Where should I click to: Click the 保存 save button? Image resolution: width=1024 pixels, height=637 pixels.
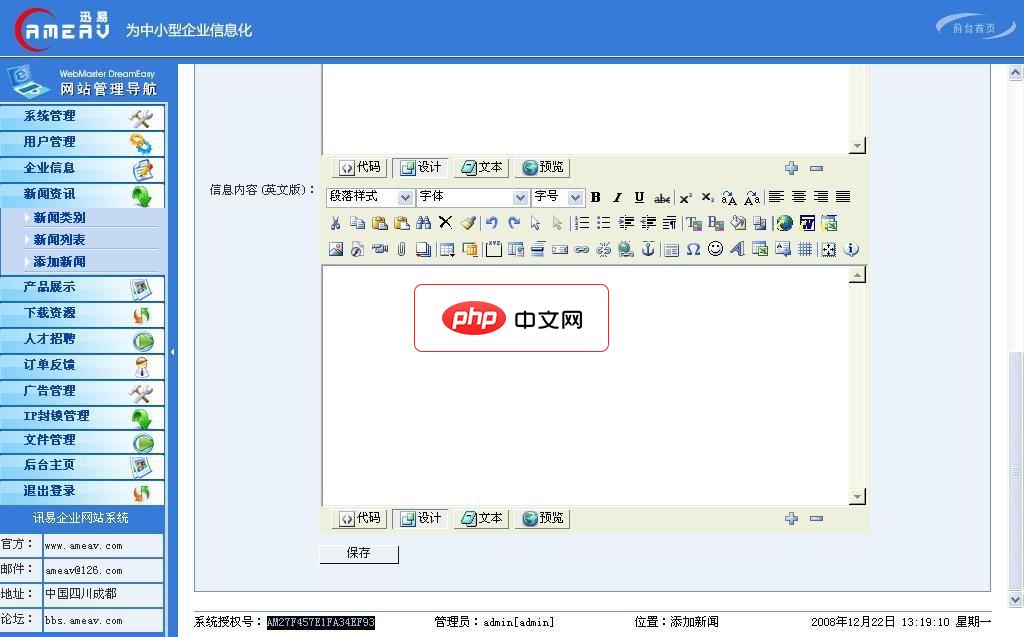click(359, 553)
